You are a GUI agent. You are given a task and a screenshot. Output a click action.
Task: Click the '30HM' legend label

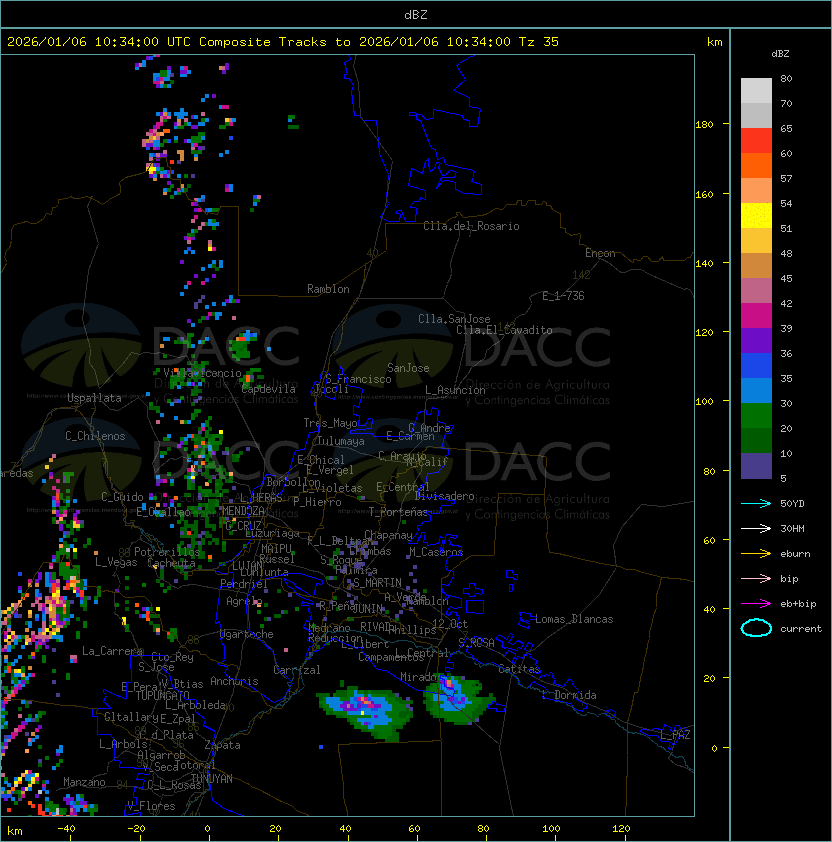click(x=792, y=528)
